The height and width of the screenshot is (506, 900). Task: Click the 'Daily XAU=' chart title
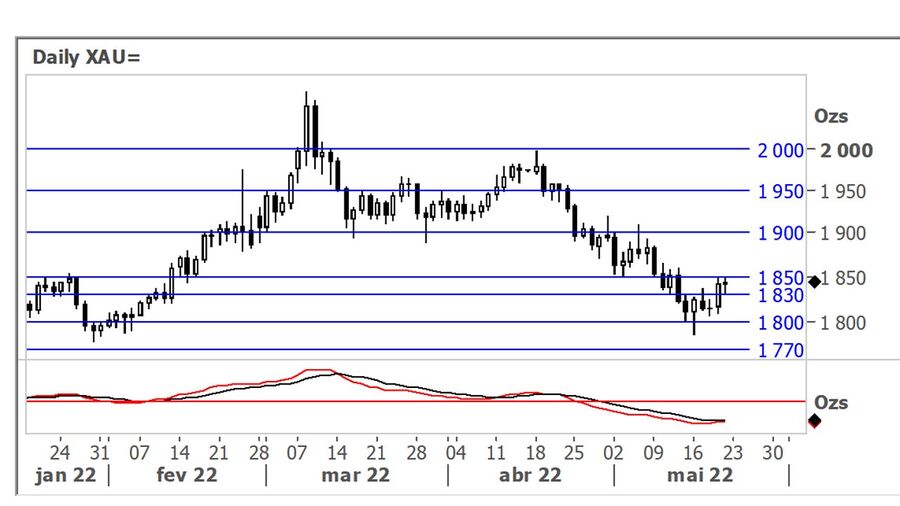pos(86,57)
